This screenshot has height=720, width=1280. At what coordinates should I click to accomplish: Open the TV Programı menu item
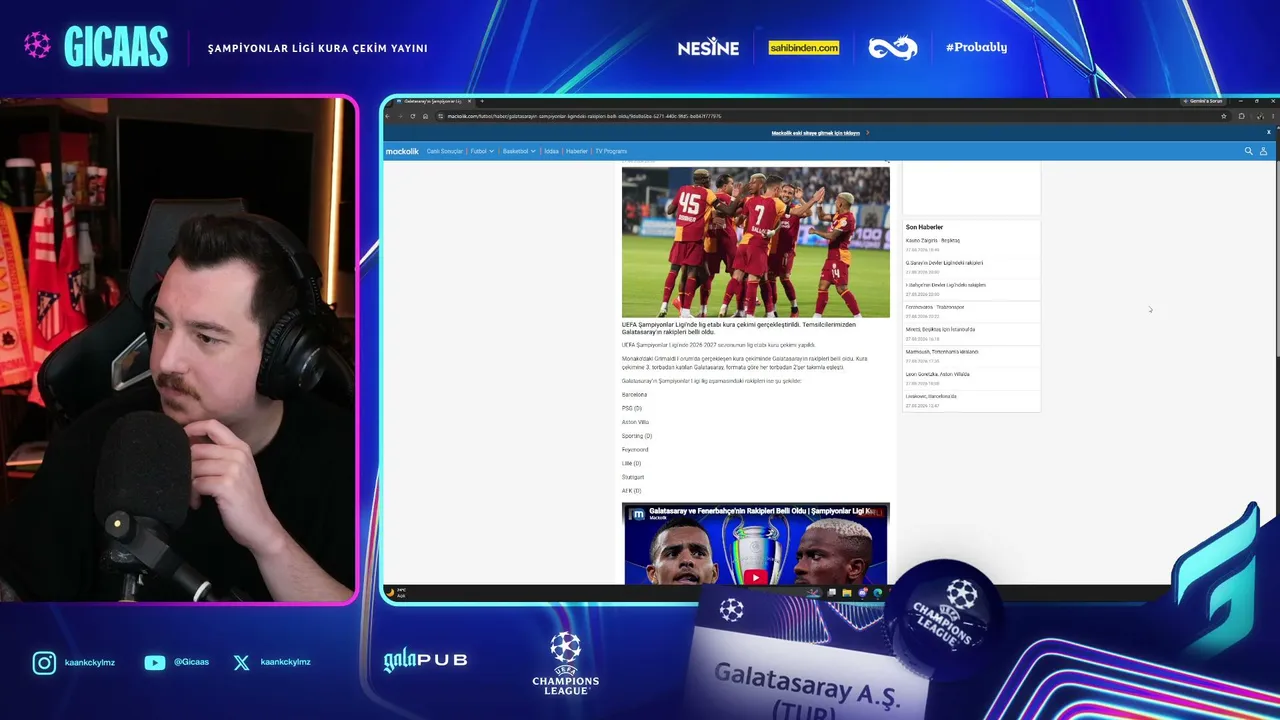click(x=611, y=151)
